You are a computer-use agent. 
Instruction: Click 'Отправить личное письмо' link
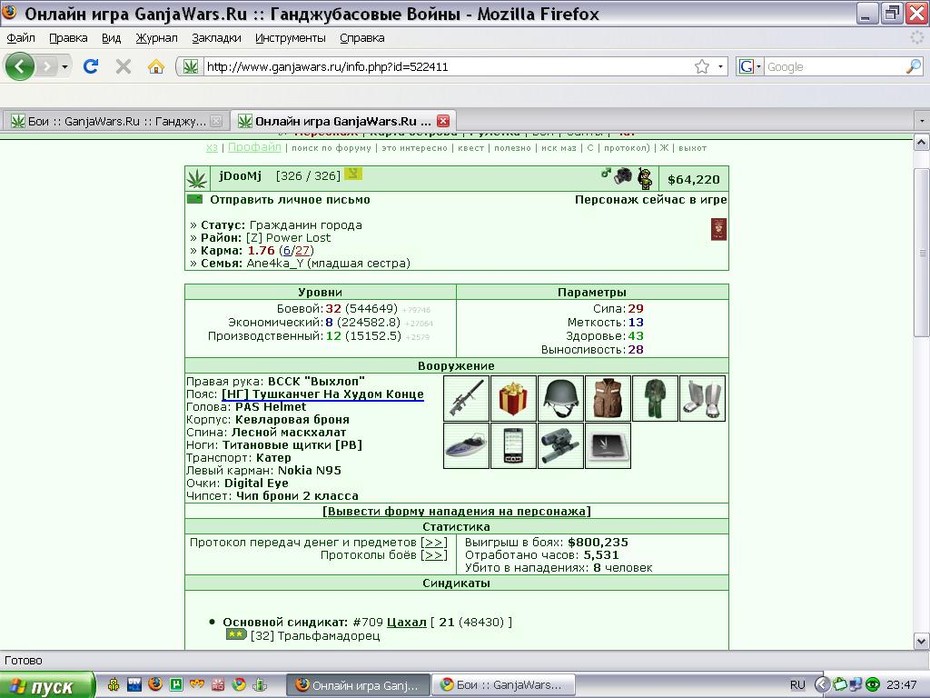pyautogui.click(x=290, y=200)
